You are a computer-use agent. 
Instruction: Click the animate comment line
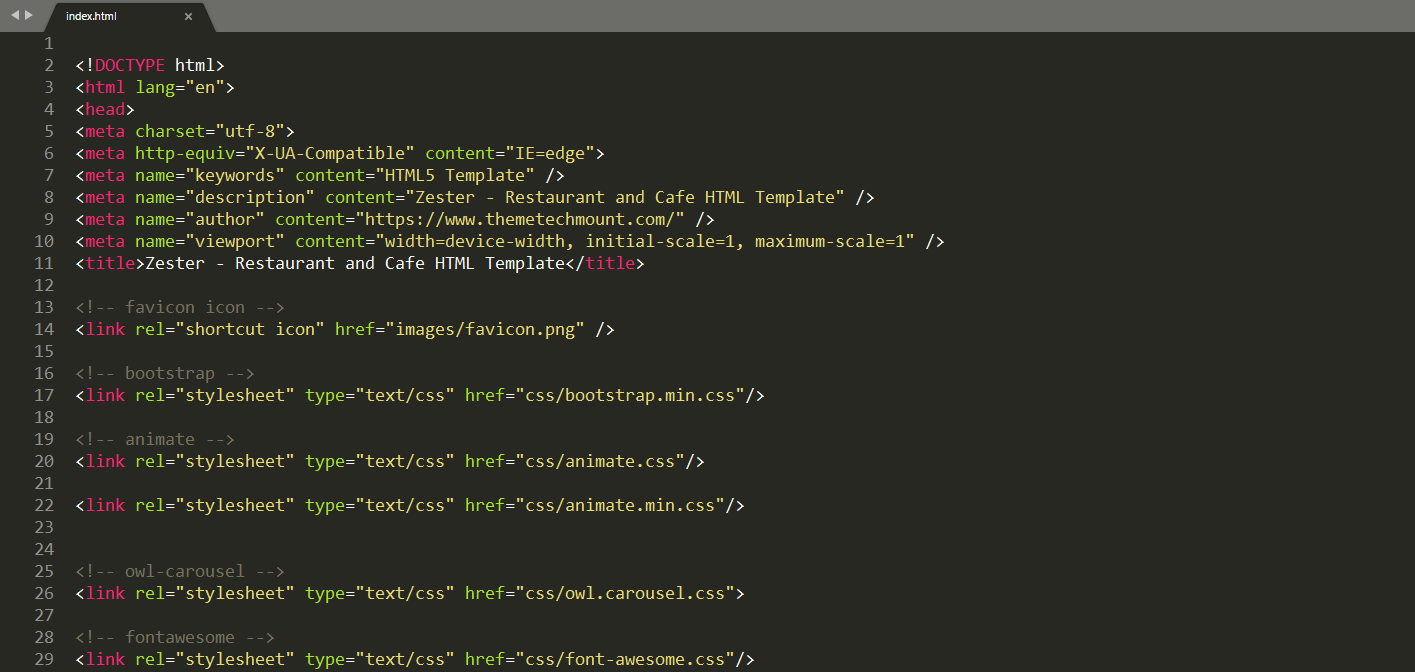[x=155, y=439]
